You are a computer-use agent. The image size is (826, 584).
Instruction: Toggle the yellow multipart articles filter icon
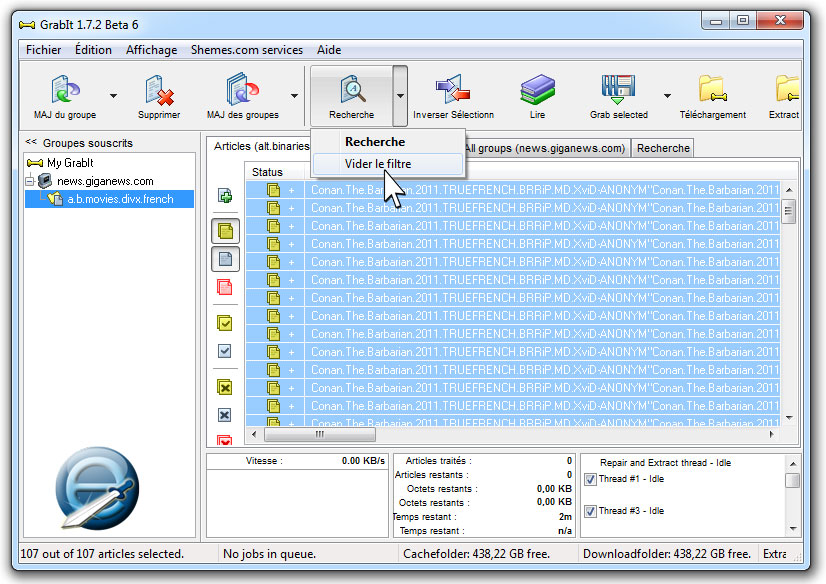225,231
